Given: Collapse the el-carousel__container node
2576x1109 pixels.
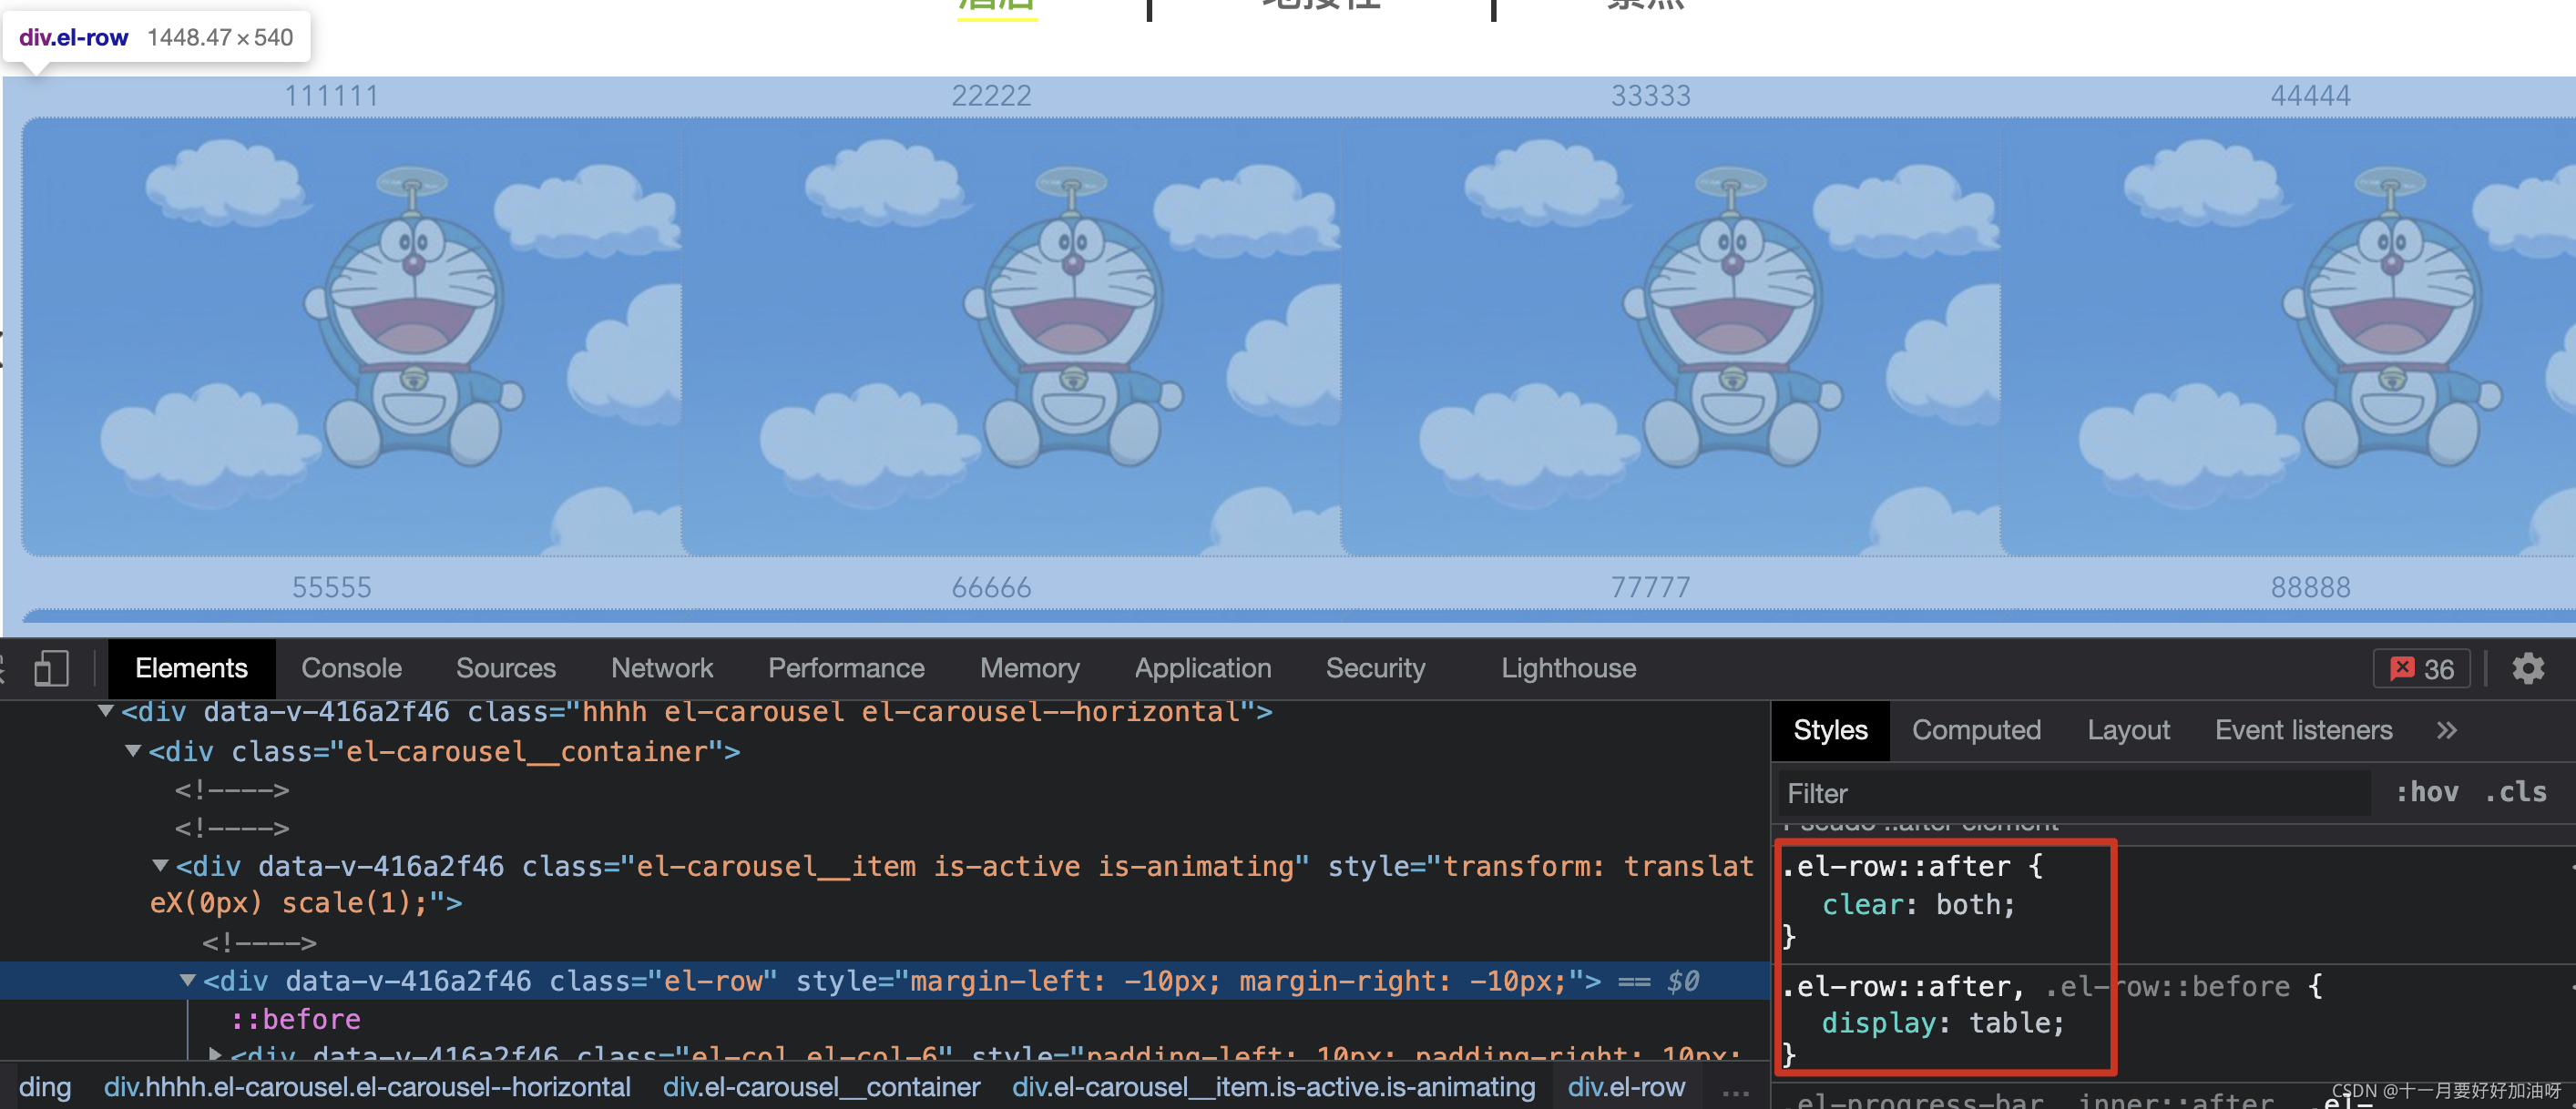Looking at the screenshot, I should point(132,751).
